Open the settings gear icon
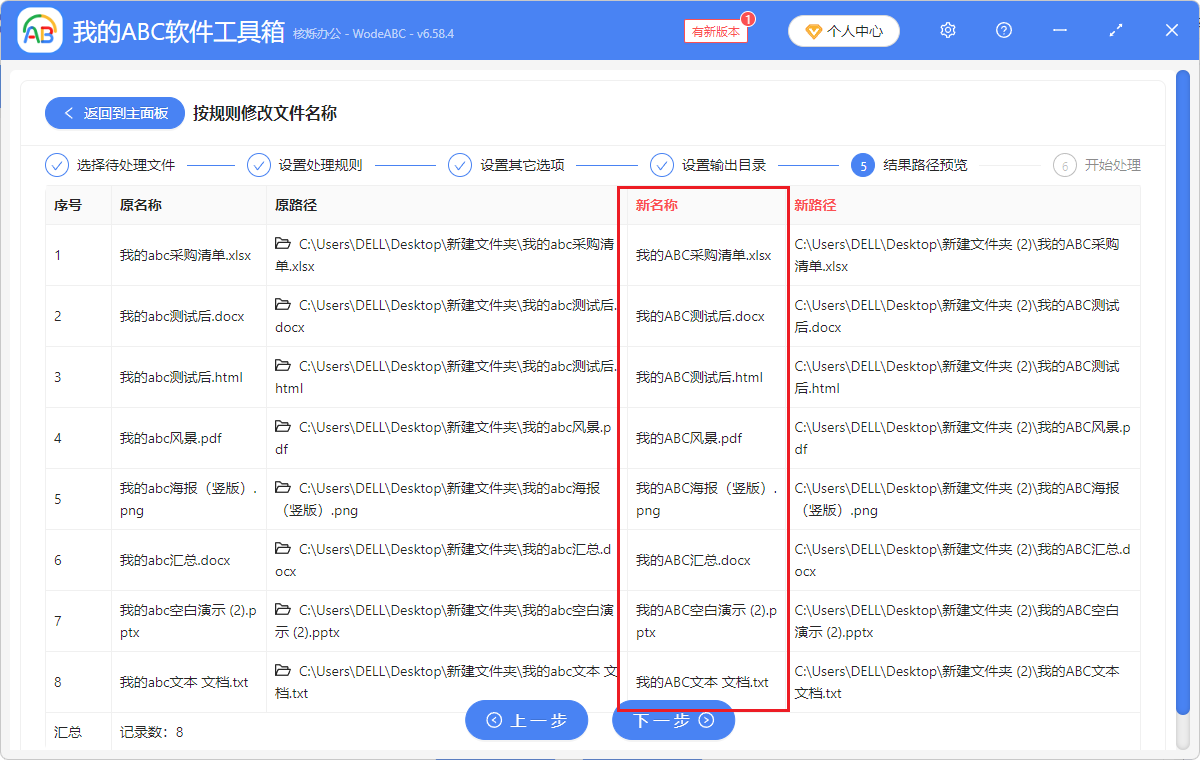The image size is (1200, 760). tap(947, 30)
